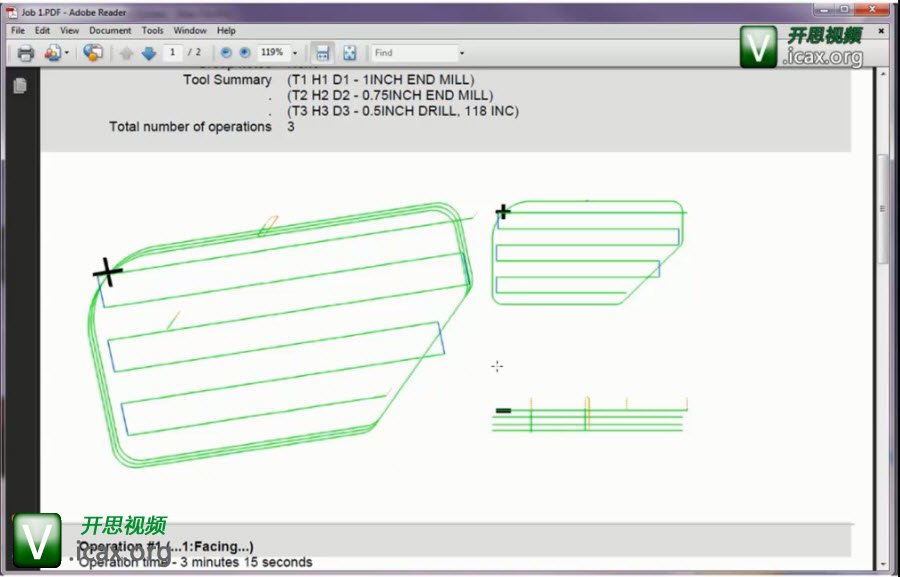Toggle the fit one full page view
Image resolution: width=900 pixels, height=577 pixels.
tap(350, 53)
